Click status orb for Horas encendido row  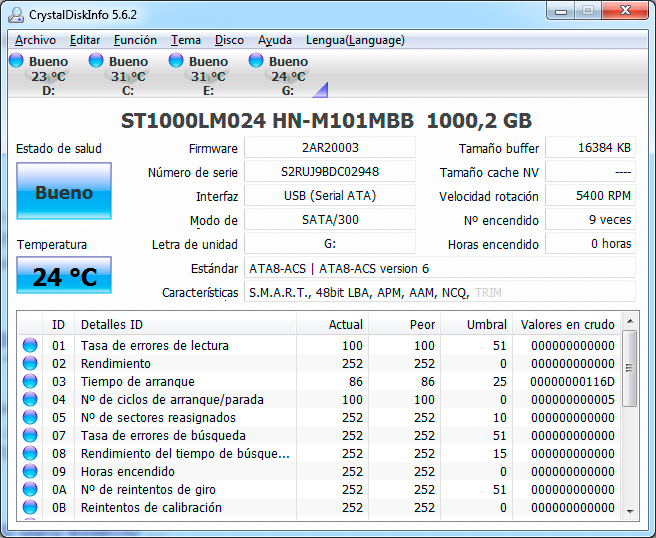30,471
